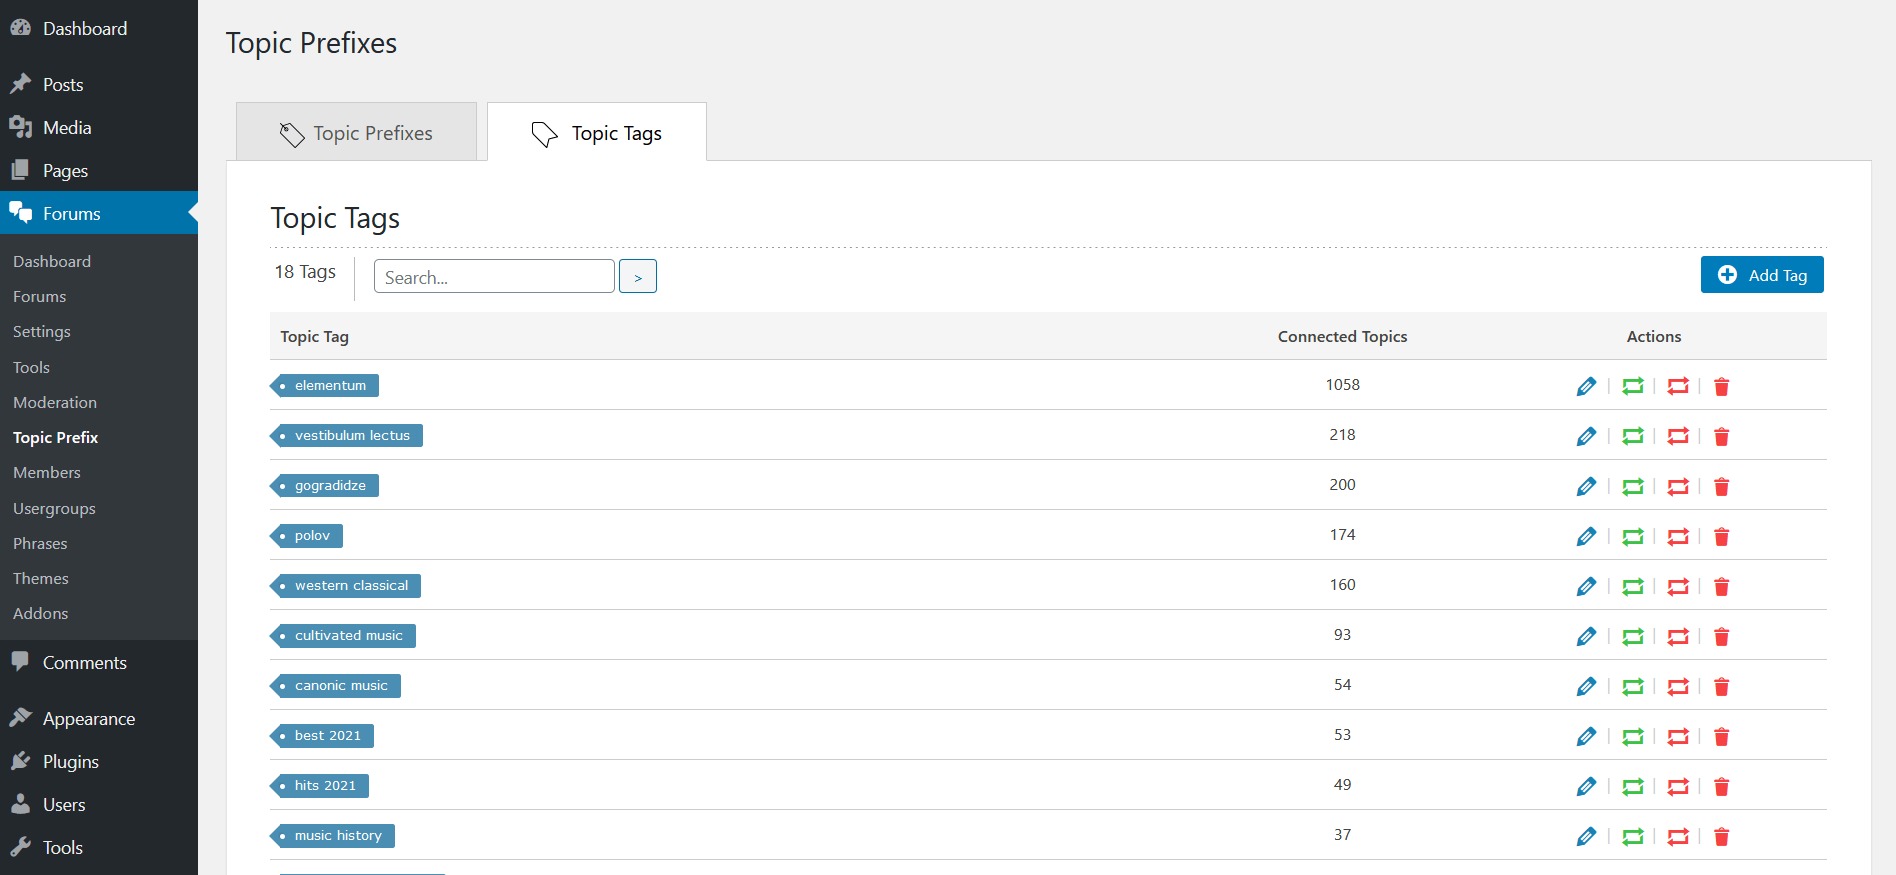Edit the western classical tag with pencil icon
This screenshot has width=1896, height=875.
(x=1586, y=586)
